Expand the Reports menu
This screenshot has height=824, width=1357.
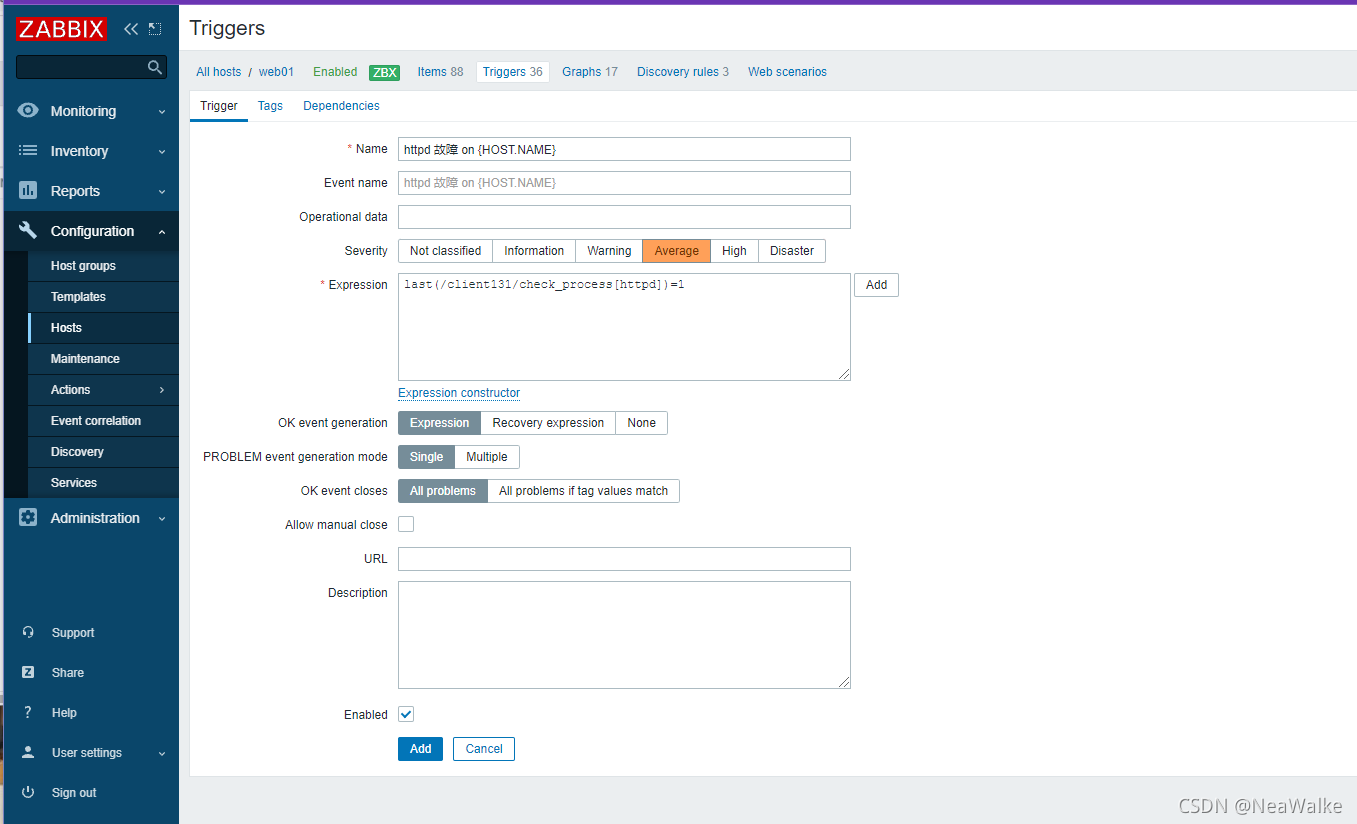162,192
